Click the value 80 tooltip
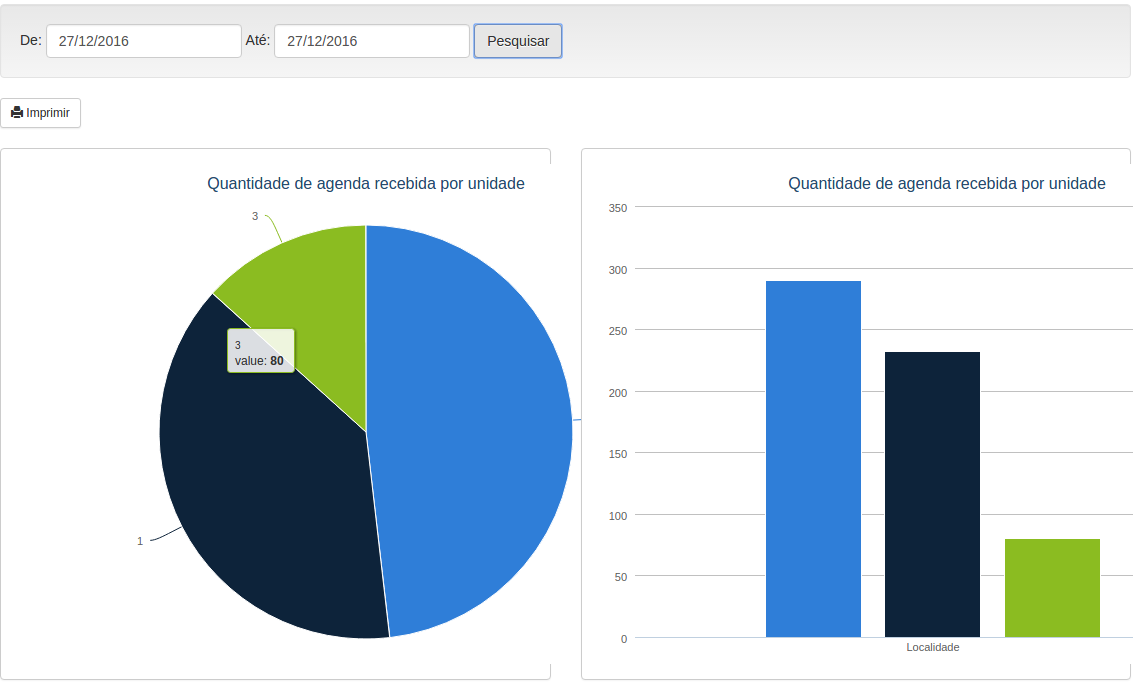 (260, 352)
